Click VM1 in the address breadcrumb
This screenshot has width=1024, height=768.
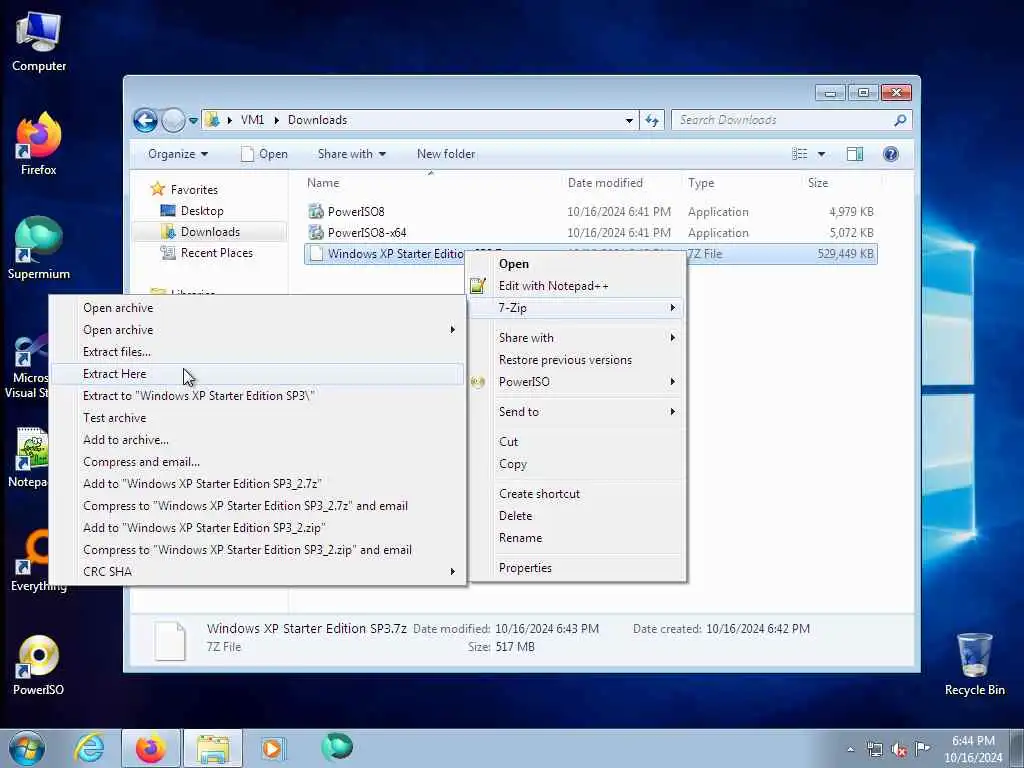point(252,120)
